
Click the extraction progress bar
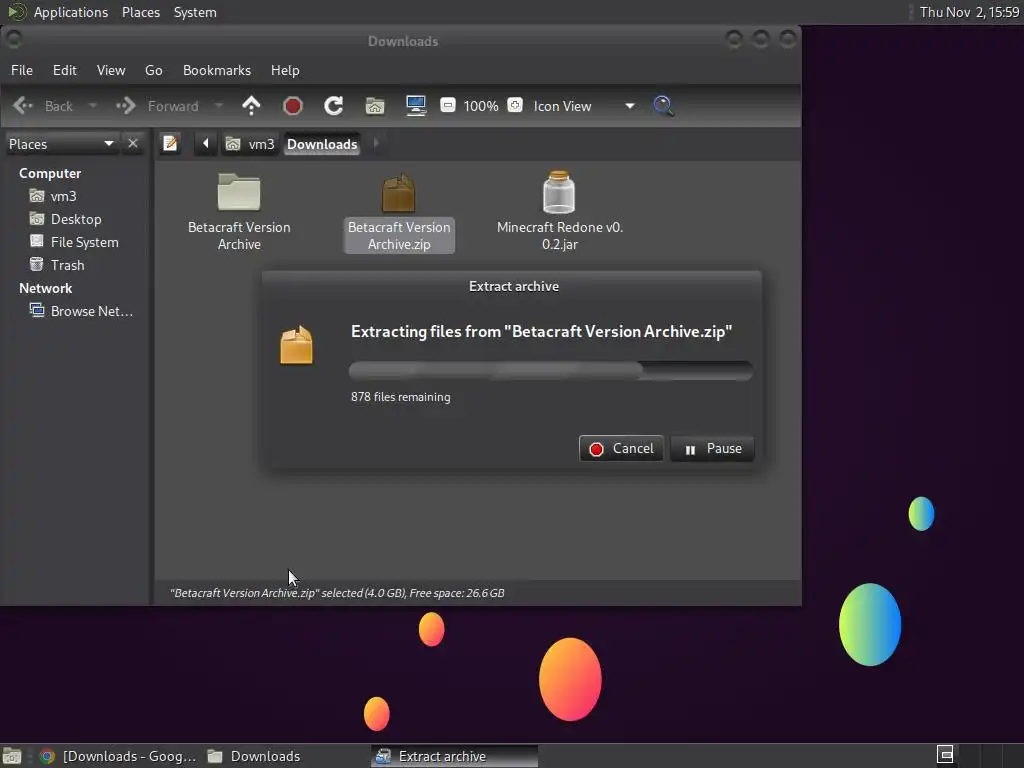pyautogui.click(x=551, y=370)
